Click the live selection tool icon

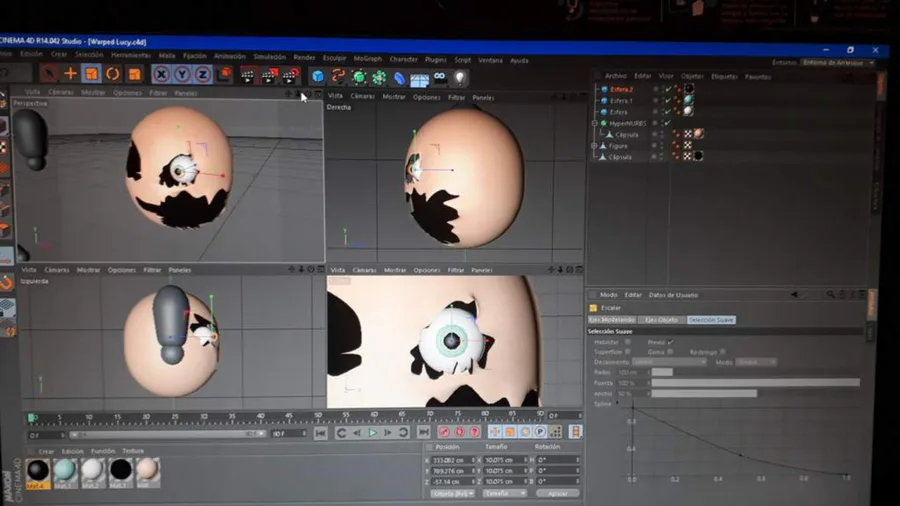(49, 73)
